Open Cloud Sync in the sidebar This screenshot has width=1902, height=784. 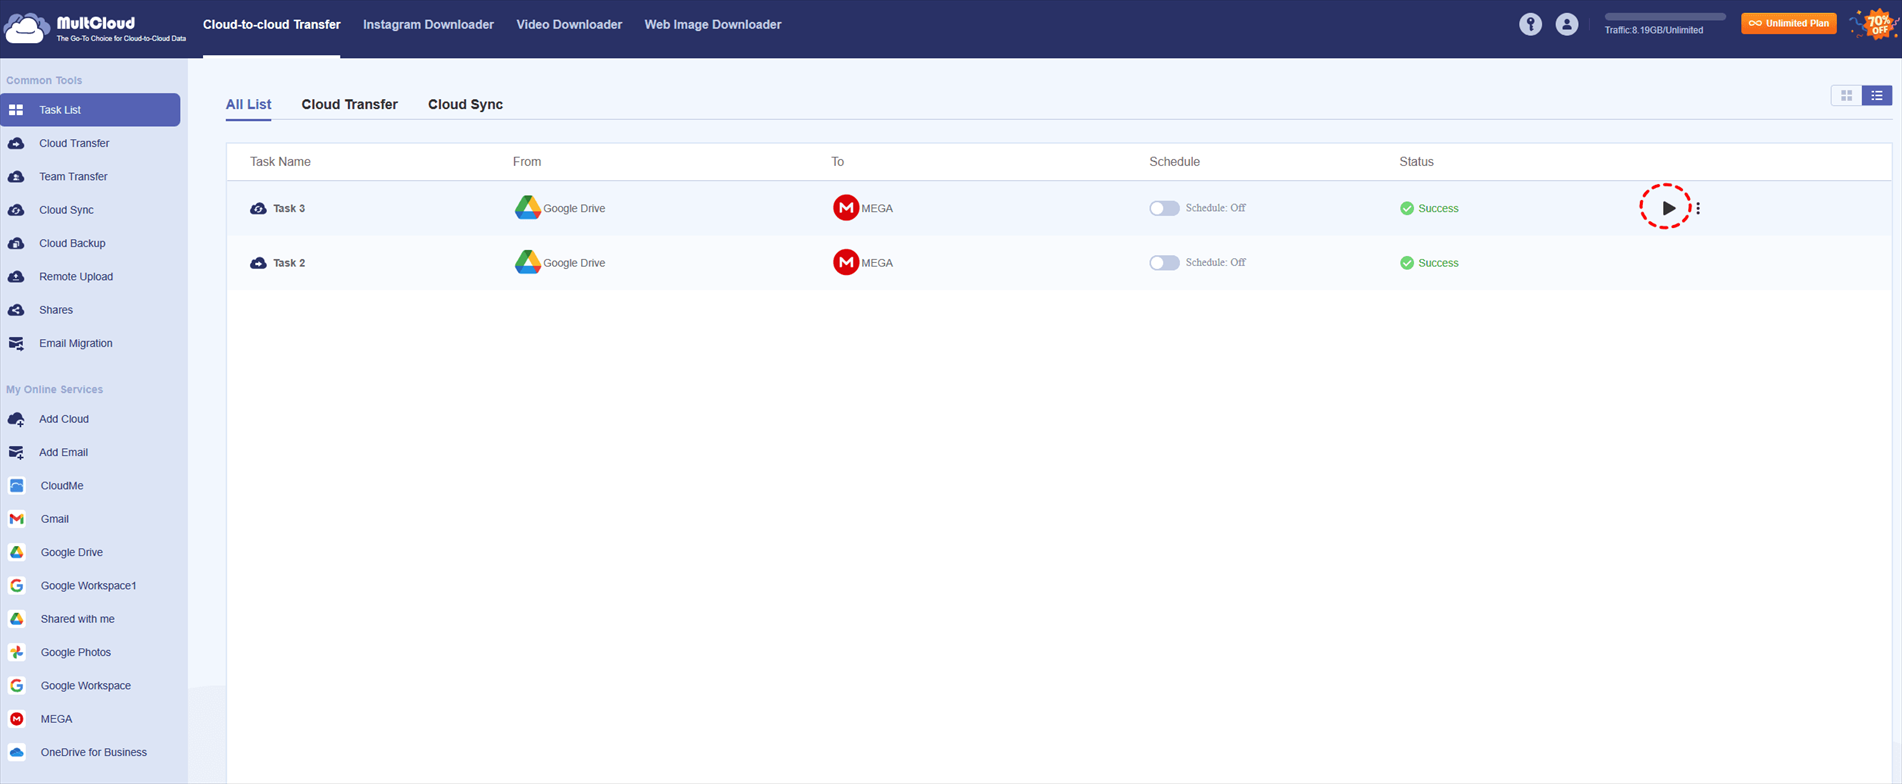tap(66, 210)
